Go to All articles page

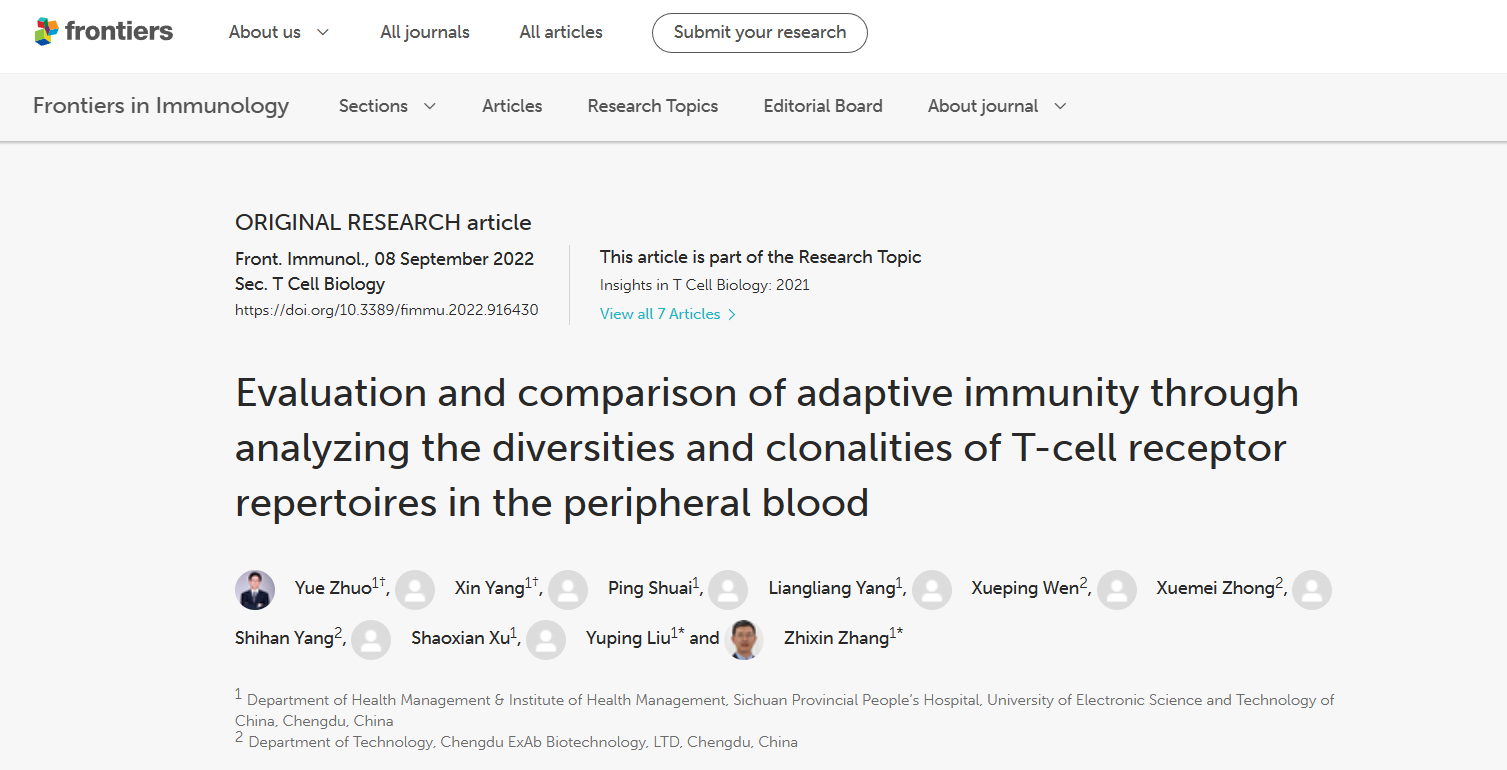pyautogui.click(x=561, y=32)
